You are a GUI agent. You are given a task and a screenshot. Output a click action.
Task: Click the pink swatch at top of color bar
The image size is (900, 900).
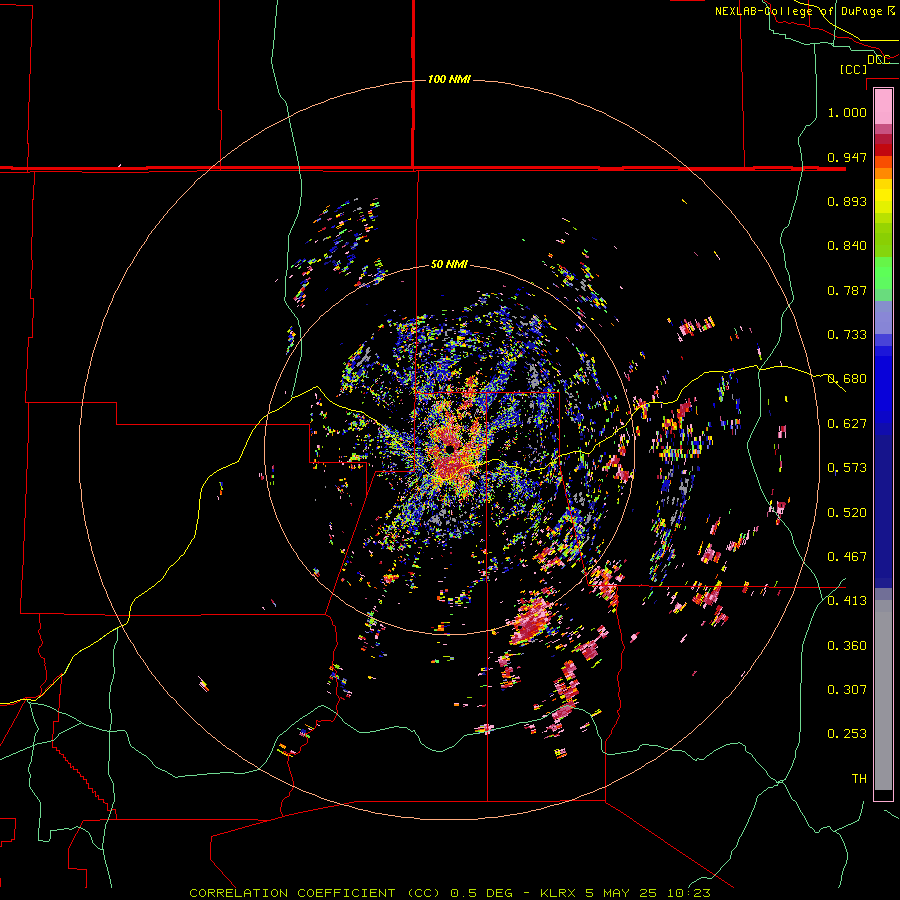[883, 106]
